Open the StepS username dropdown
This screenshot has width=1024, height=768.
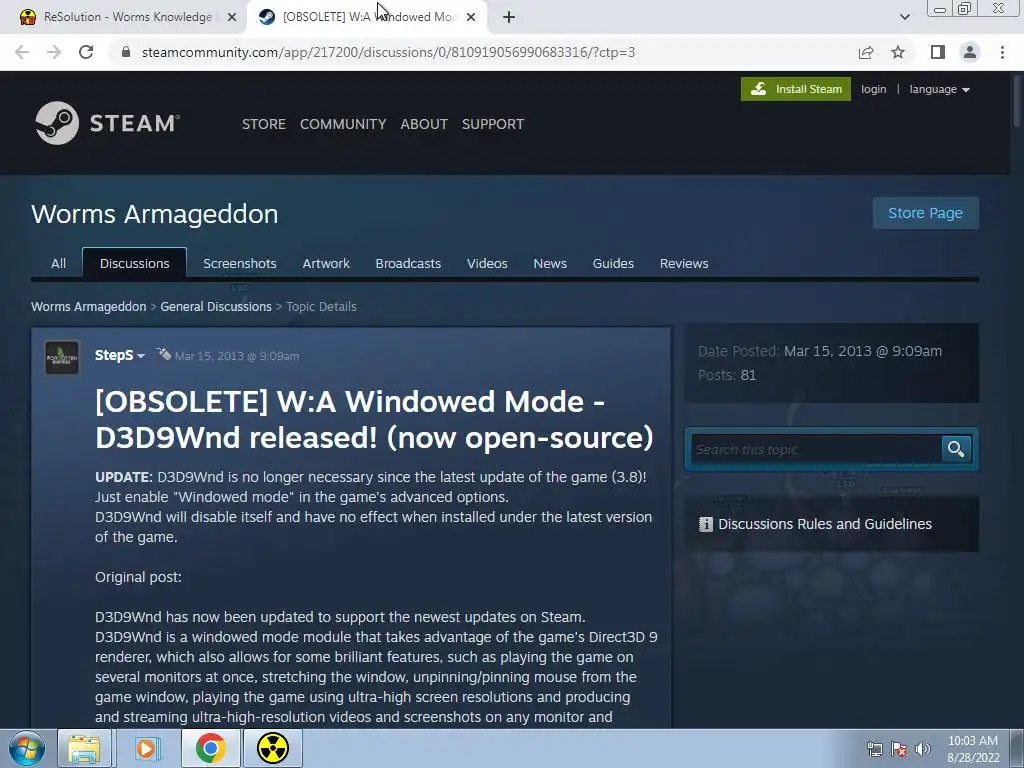pyautogui.click(x=120, y=355)
